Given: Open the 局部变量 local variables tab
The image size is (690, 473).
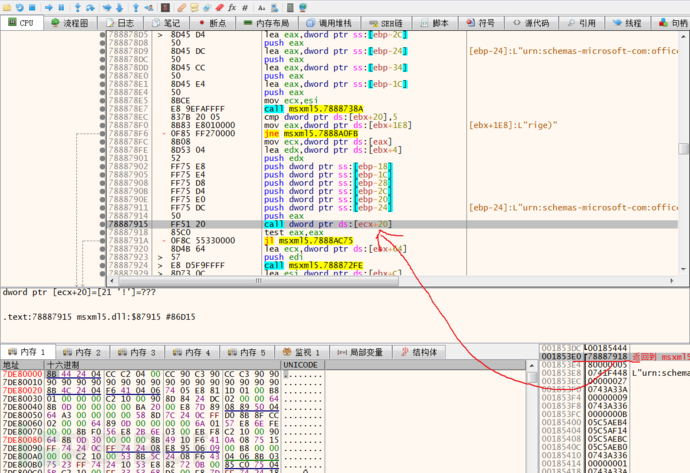Looking at the screenshot, I should [362, 352].
